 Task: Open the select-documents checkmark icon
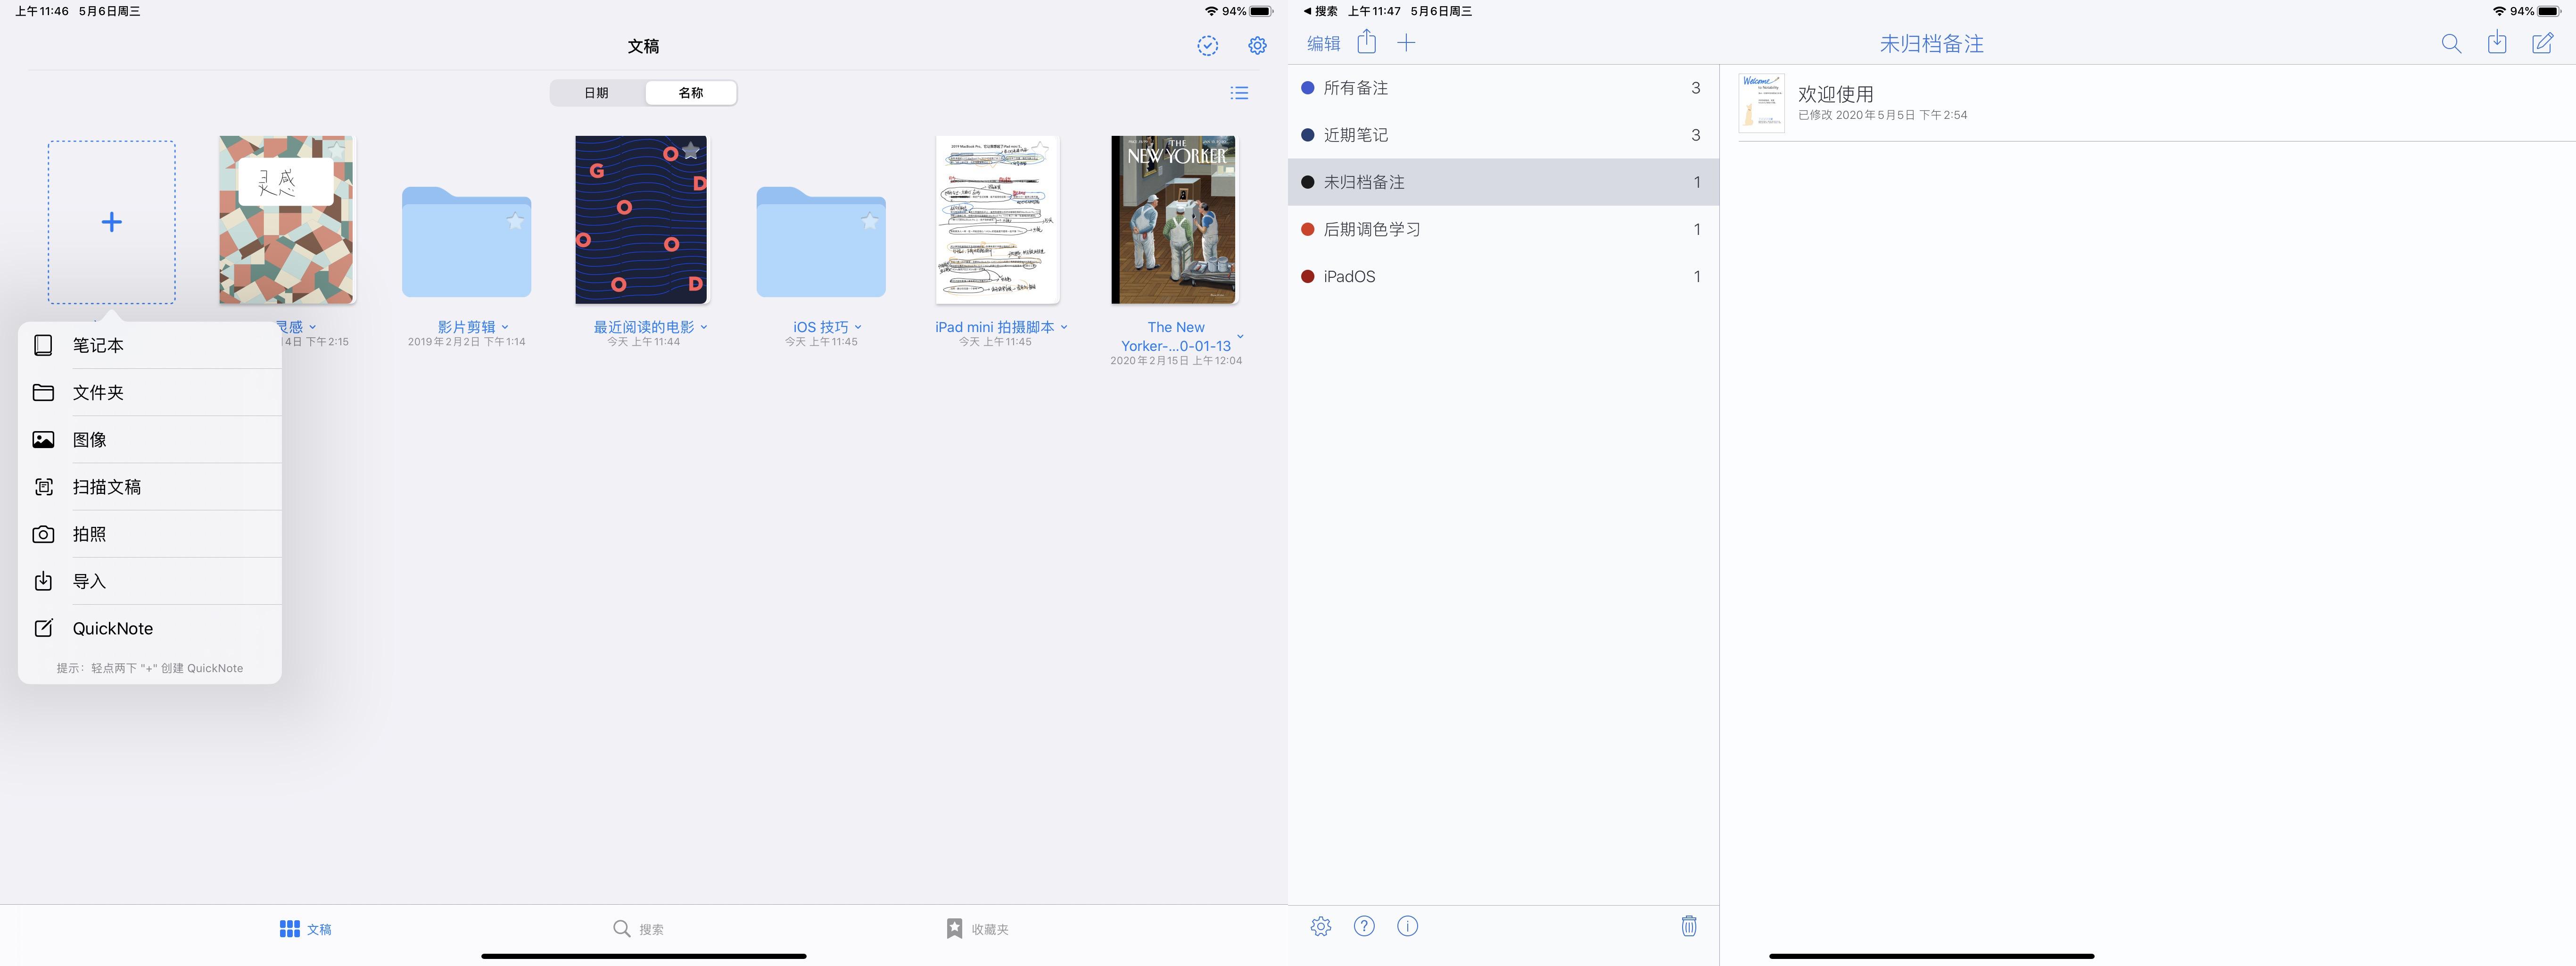[x=1207, y=46]
